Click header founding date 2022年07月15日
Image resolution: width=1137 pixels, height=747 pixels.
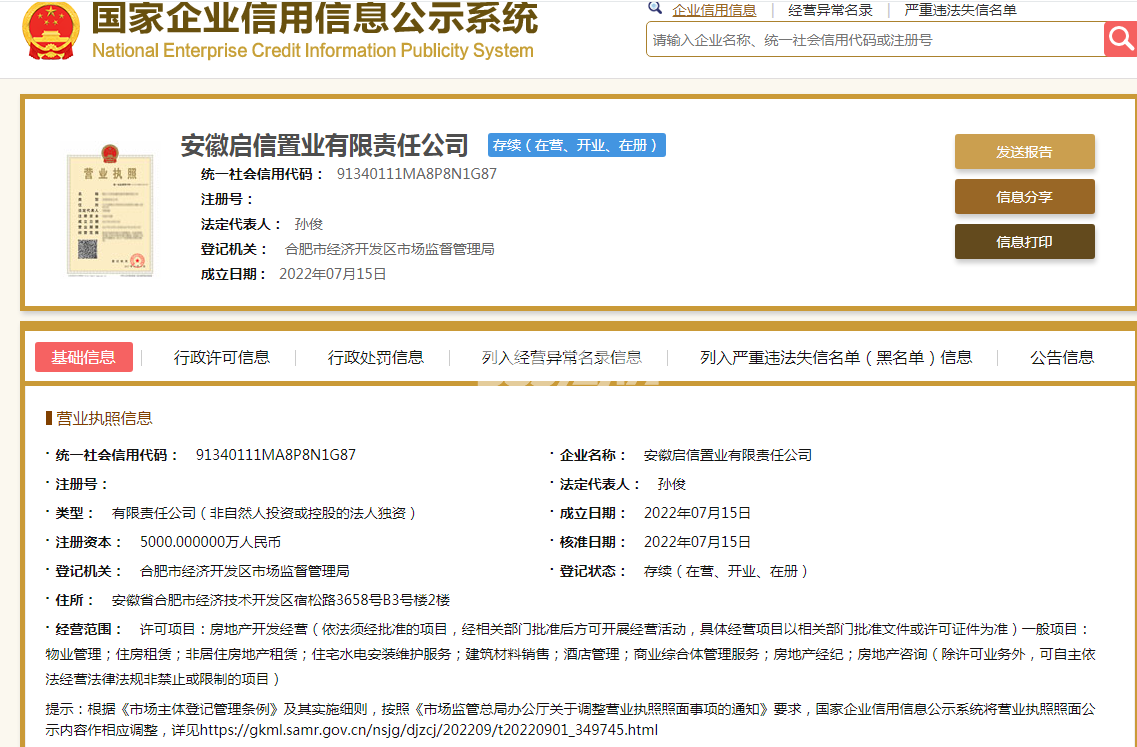tap(333, 274)
